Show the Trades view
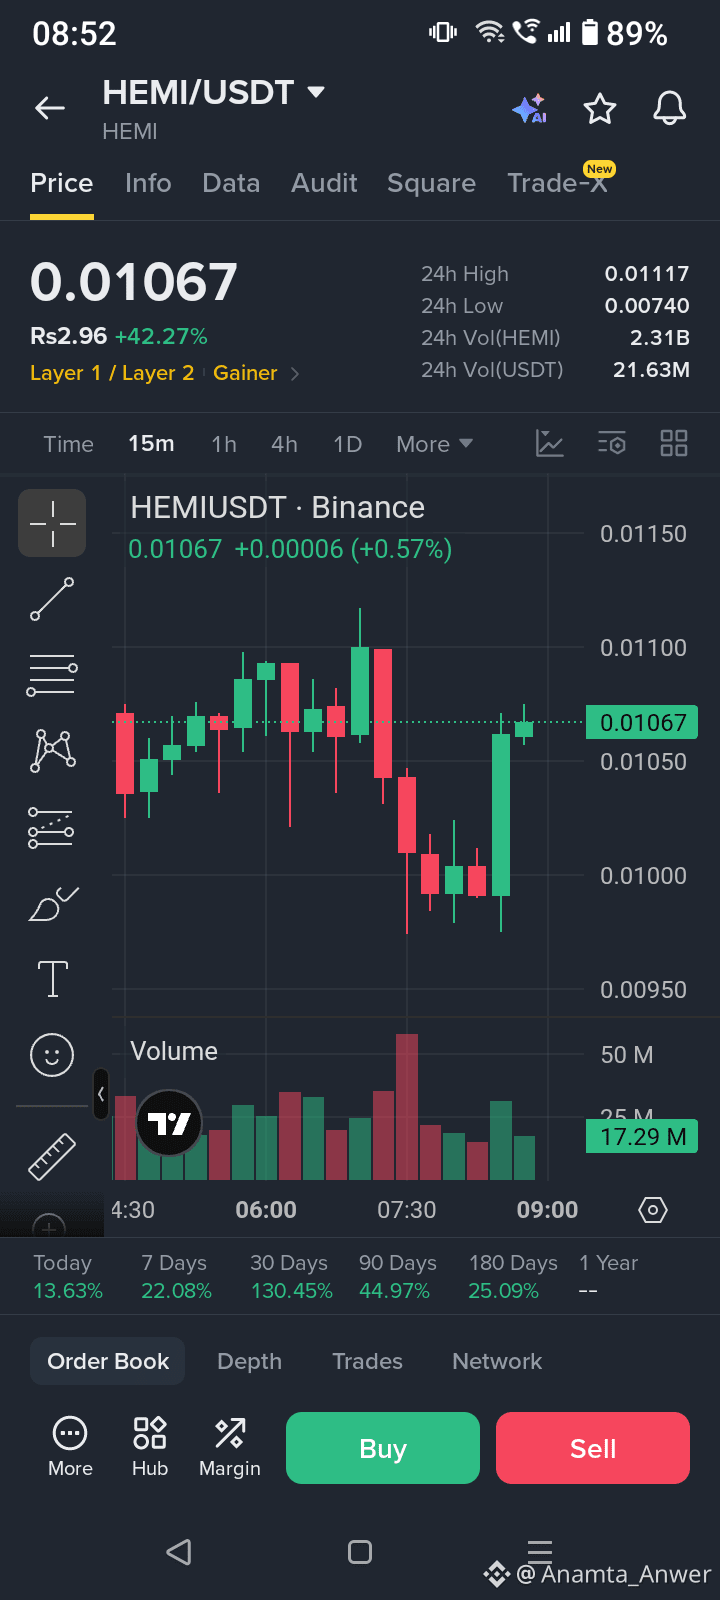This screenshot has width=720, height=1600. [x=367, y=1361]
